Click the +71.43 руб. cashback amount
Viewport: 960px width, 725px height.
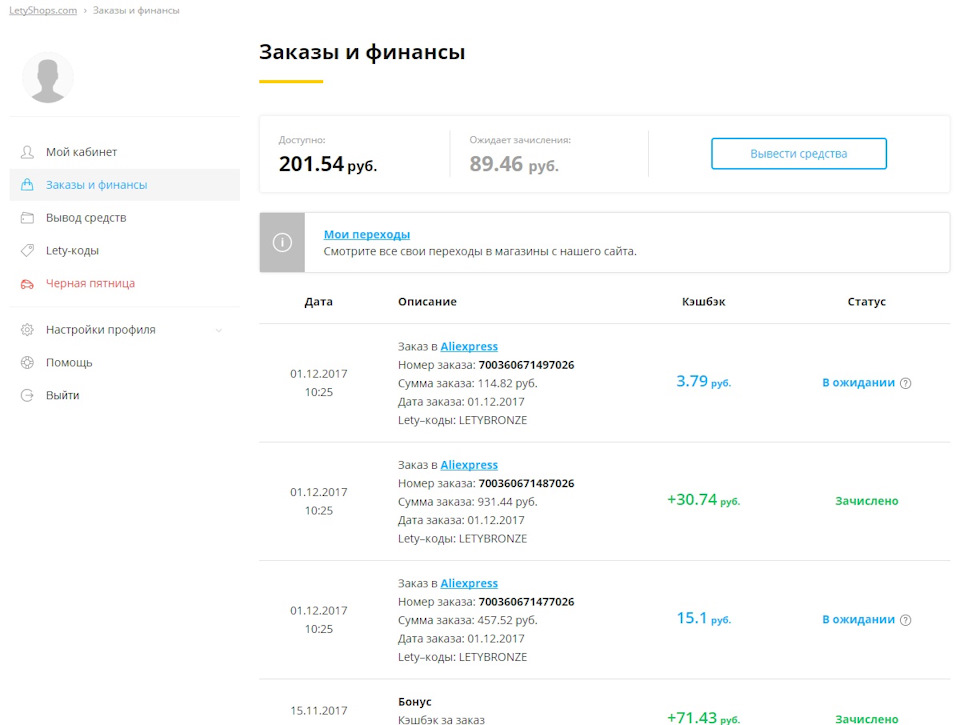[x=703, y=718]
